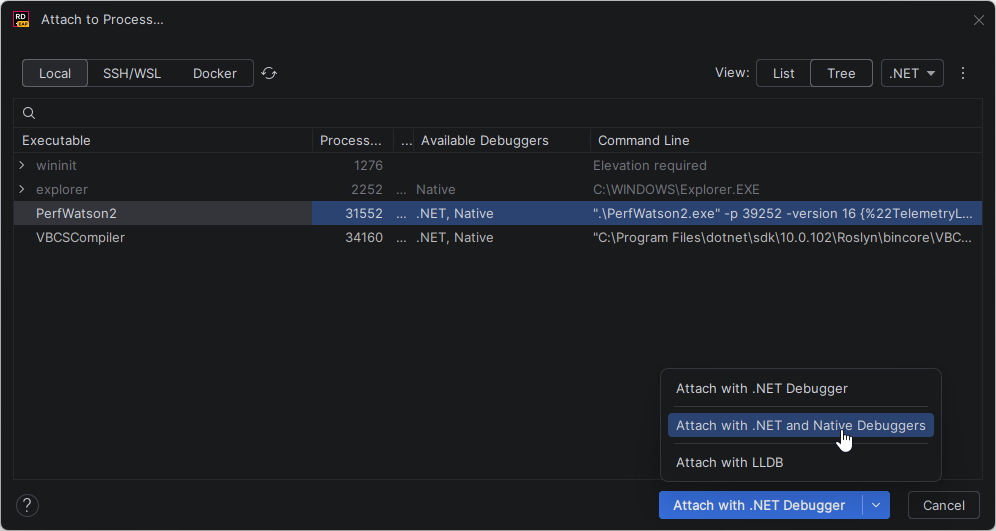Switch to the SSH/WSL tab
Viewport: 996px width, 531px height.
click(132, 73)
